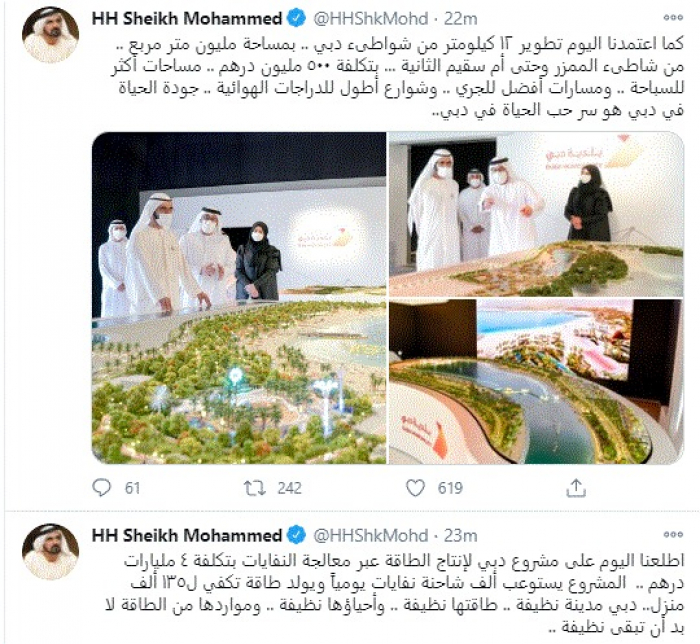Screen dimensions: 700x644
Task: Share the first tweet via share icon
Action: 576,488
